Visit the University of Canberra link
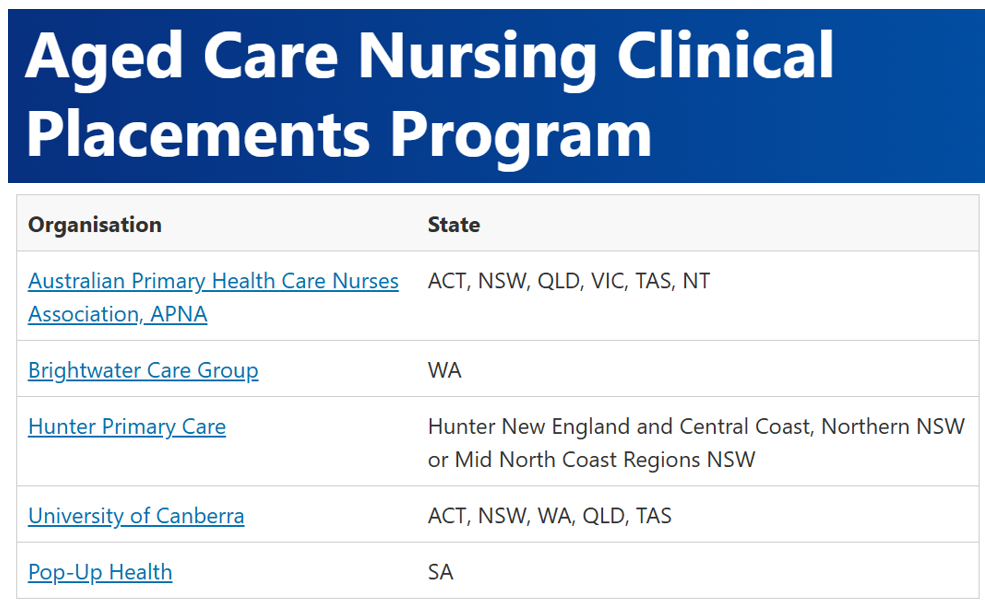 136,515
